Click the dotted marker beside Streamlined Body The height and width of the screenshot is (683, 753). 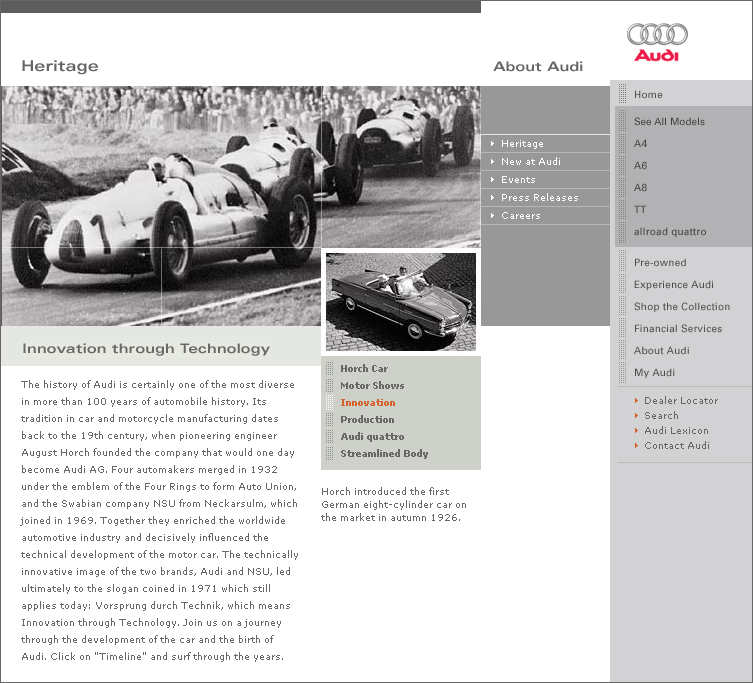pos(329,453)
